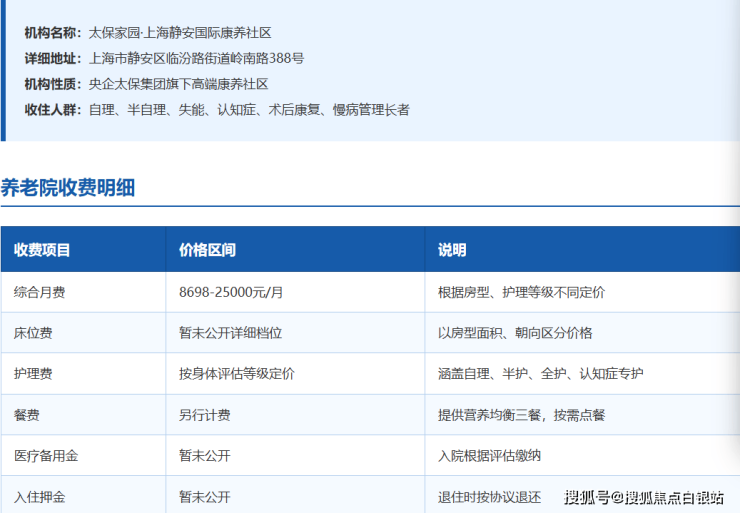
Task: Click address 上海市静安区临汾路街道岭南路388号
Action: 196,59
